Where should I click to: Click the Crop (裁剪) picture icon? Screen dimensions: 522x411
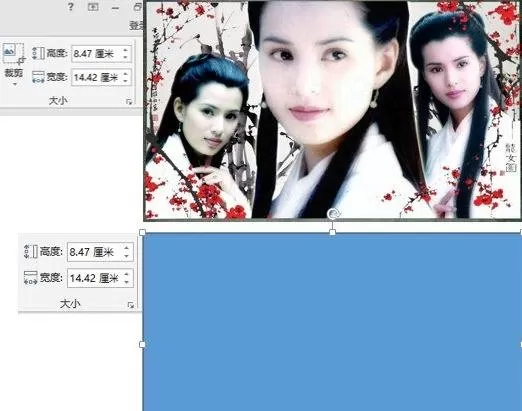pyautogui.click(x=13, y=54)
